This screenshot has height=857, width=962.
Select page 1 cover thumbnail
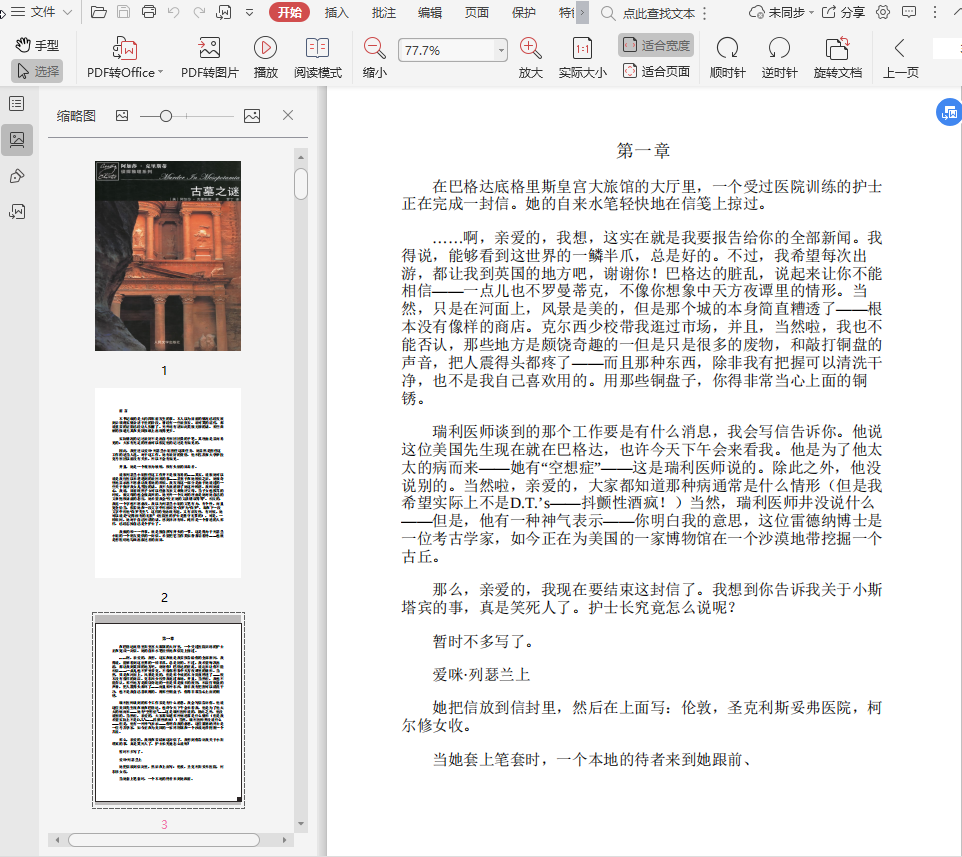(167, 256)
